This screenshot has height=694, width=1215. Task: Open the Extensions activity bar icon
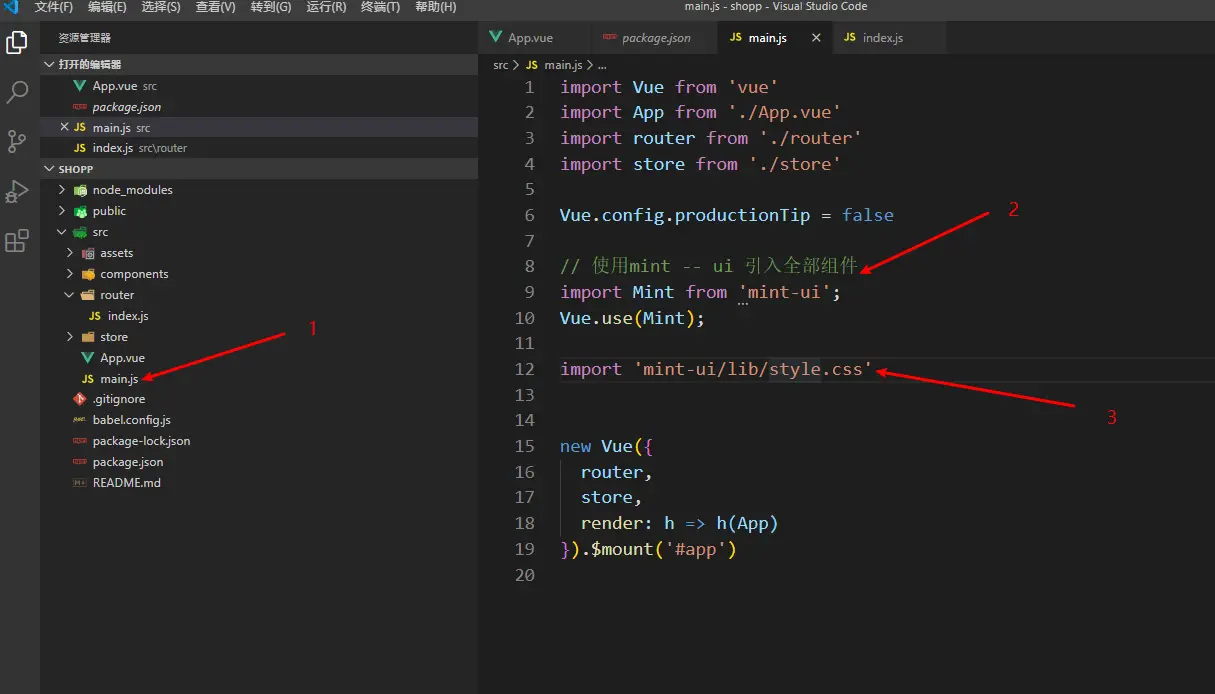(17, 241)
